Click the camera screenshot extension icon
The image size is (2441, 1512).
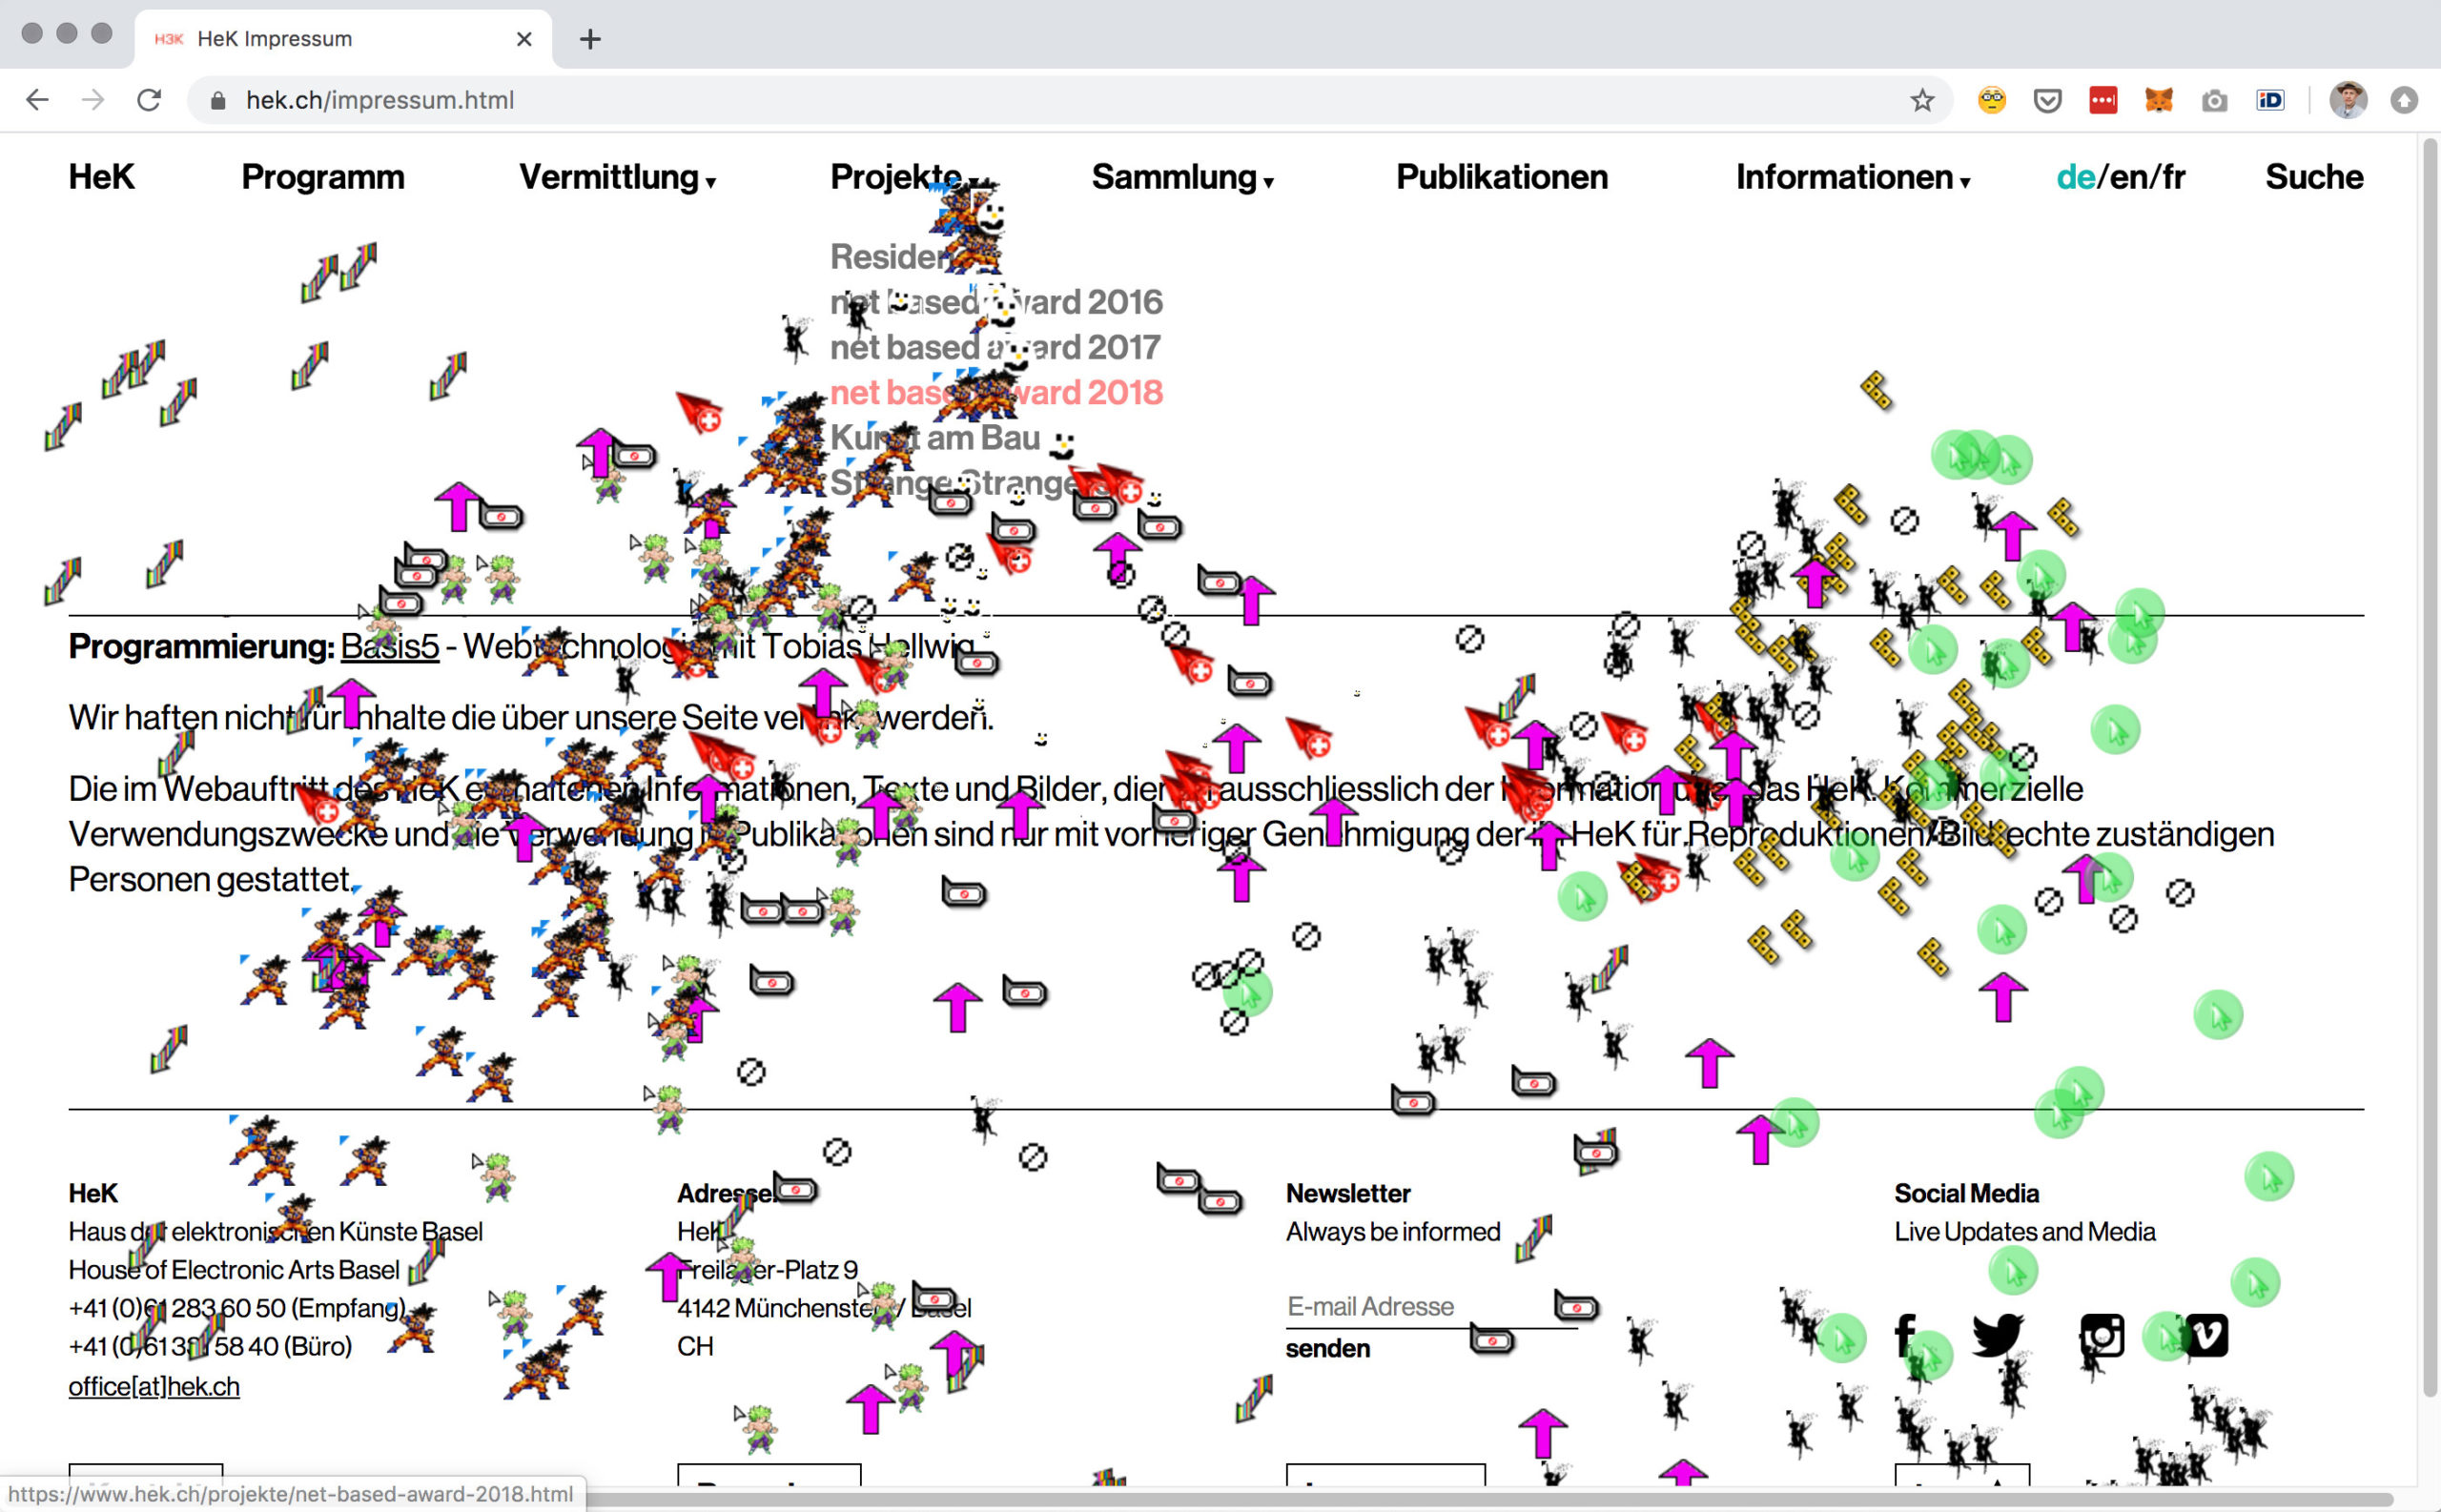pos(2214,100)
